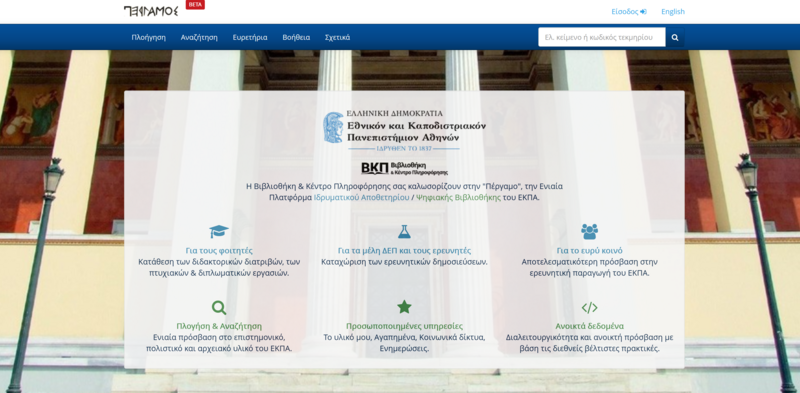Screen dimensions: 800x393
Task: Follow the Ψηφιακής Βιβλιοθήκης link
Action: coord(458,198)
